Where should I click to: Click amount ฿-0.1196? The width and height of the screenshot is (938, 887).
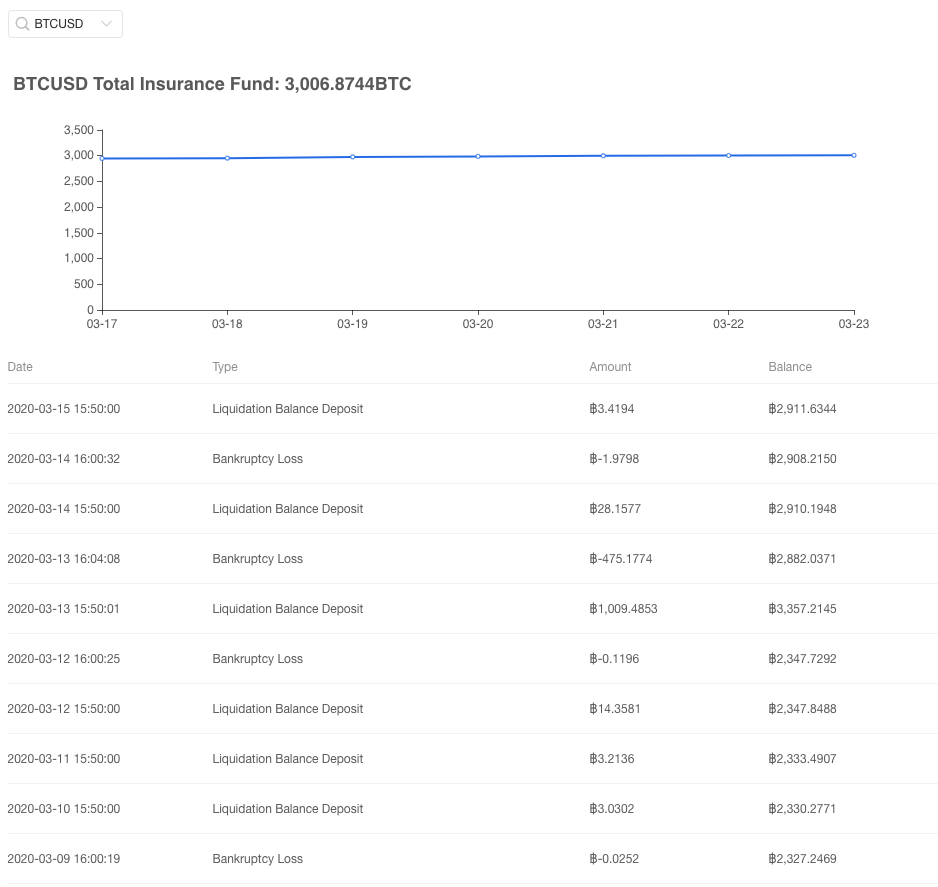point(614,659)
